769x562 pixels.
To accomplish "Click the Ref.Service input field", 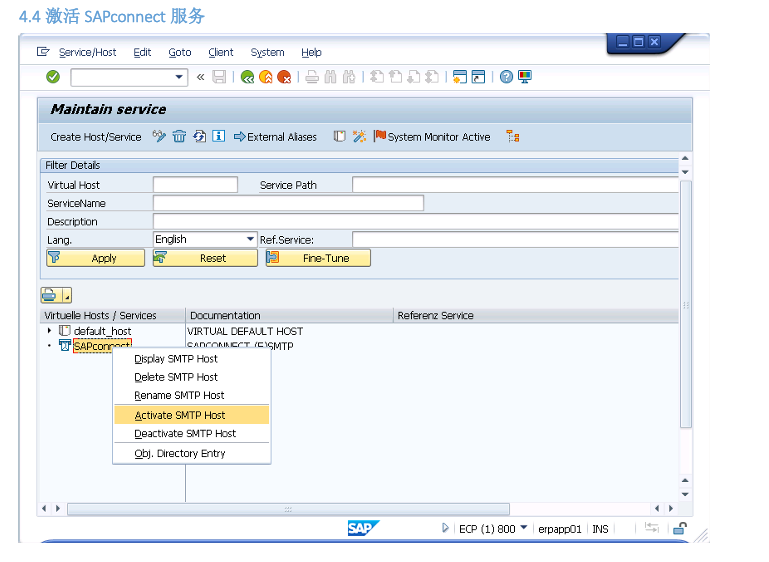I will tap(515, 239).
